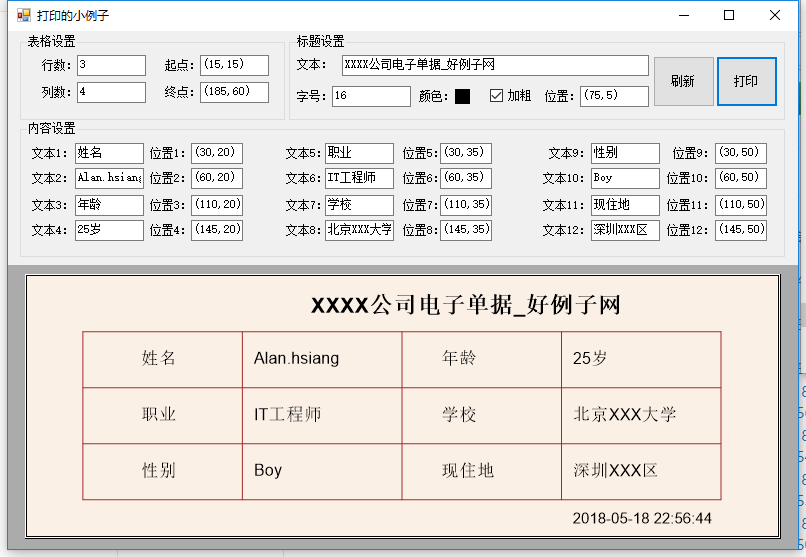Click 文本5 field containing 职业
This screenshot has width=806, height=557.
pyautogui.click(x=359, y=153)
